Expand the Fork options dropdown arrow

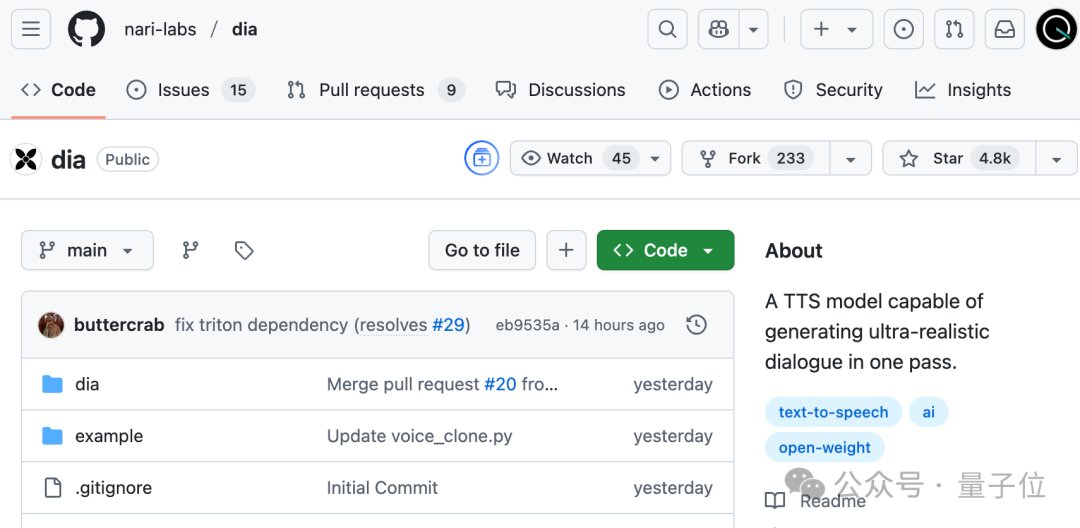coord(850,158)
